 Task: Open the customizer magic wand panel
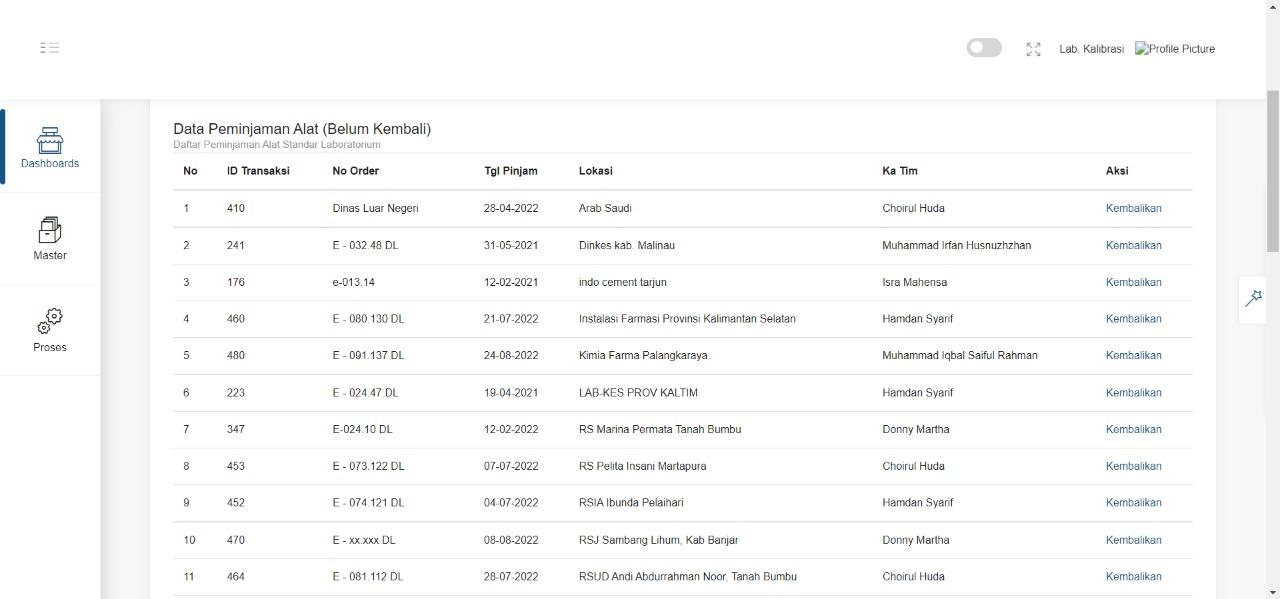(1253, 298)
